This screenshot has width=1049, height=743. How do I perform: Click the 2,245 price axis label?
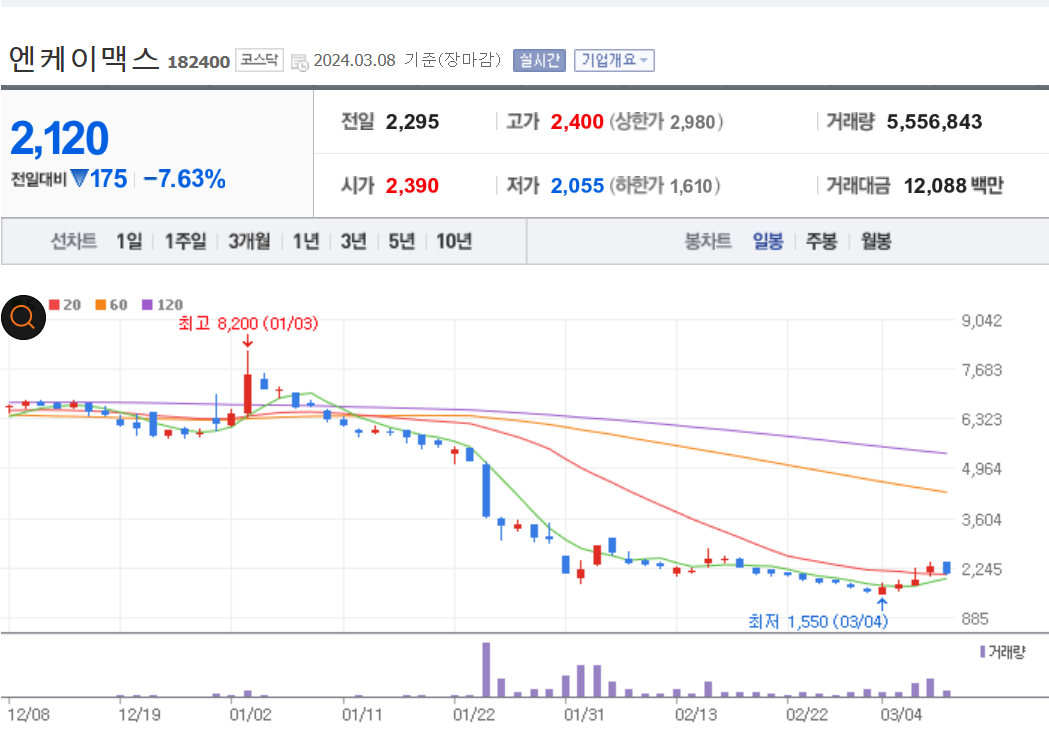coord(981,569)
